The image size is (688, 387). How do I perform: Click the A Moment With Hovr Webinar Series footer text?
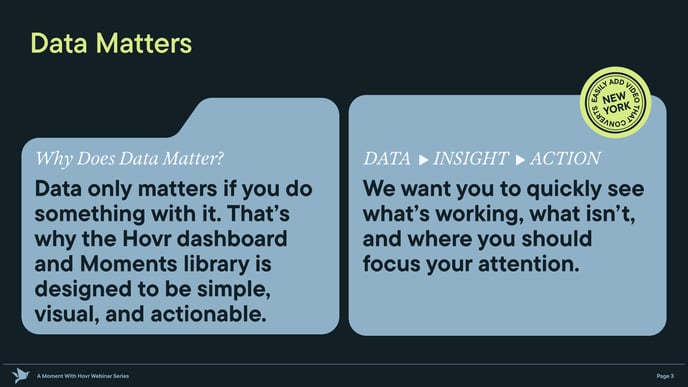[x=83, y=376]
